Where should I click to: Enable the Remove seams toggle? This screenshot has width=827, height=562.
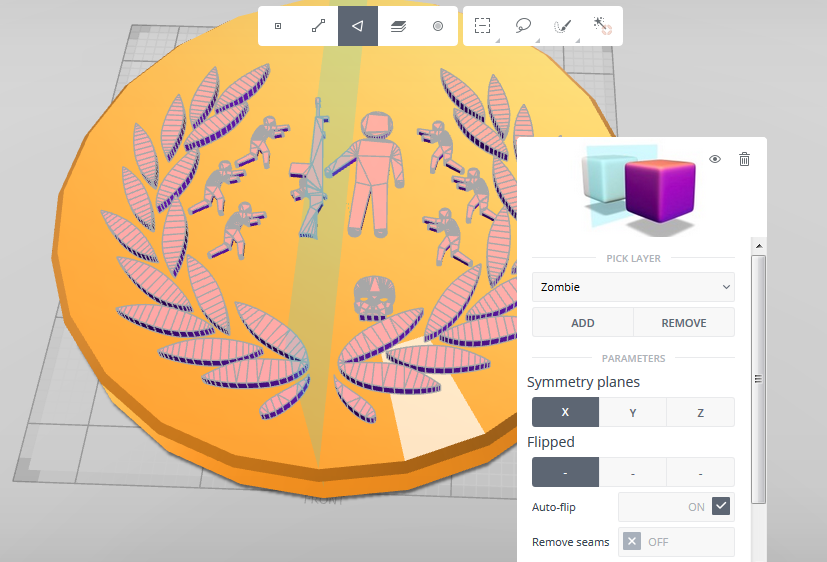632,541
